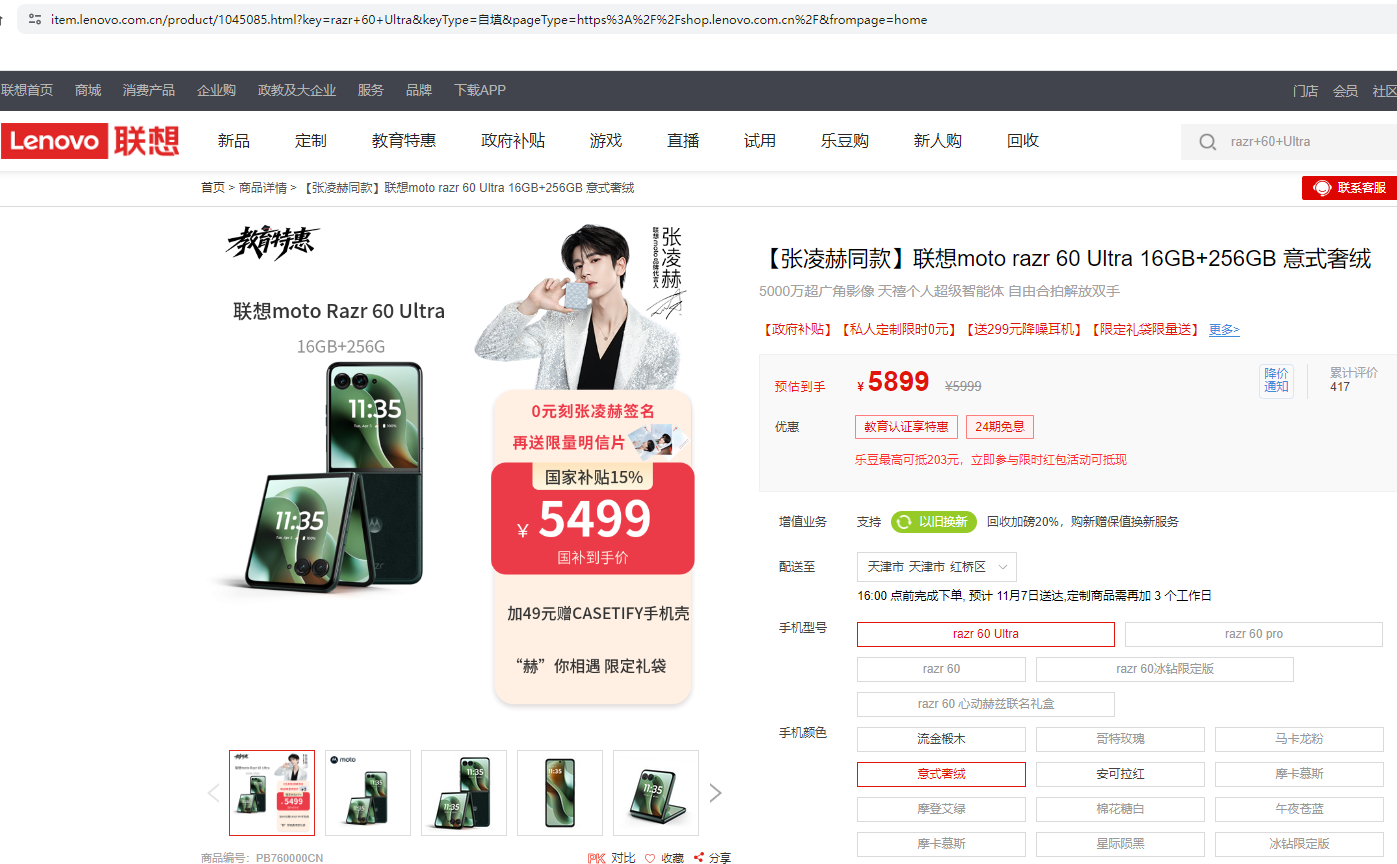Image resolution: width=1397 pixels, height=864 pixels.
Task: Select the 安可拉红 color option
Action: 1120,774
